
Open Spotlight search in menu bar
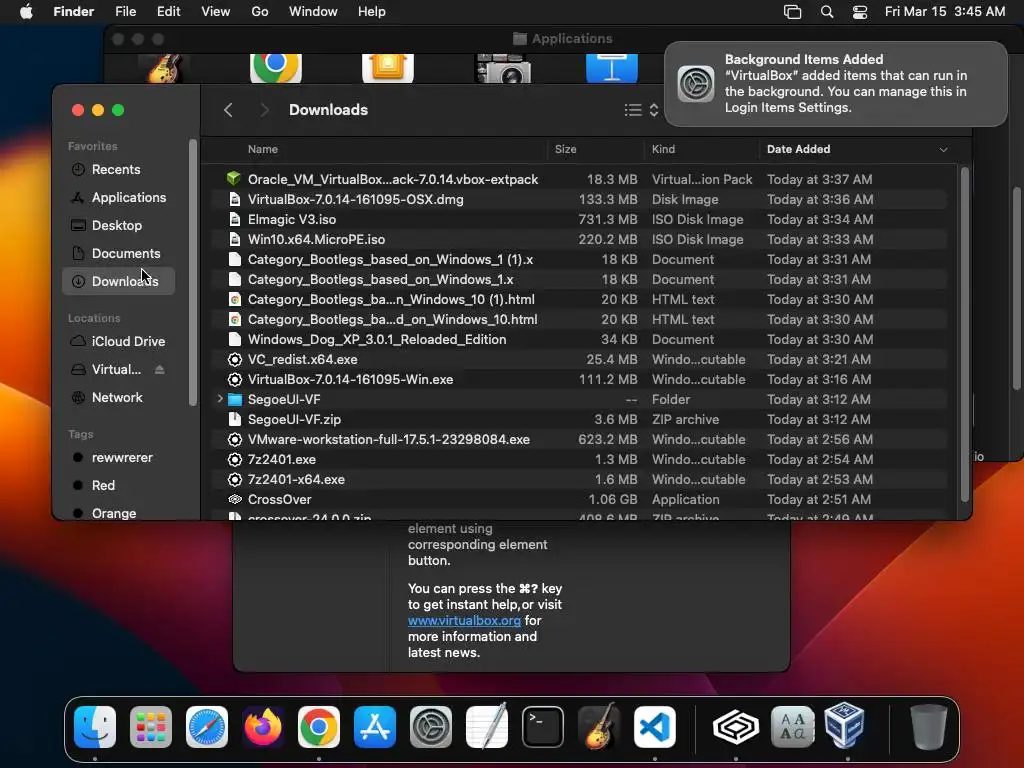coord(827,12)
